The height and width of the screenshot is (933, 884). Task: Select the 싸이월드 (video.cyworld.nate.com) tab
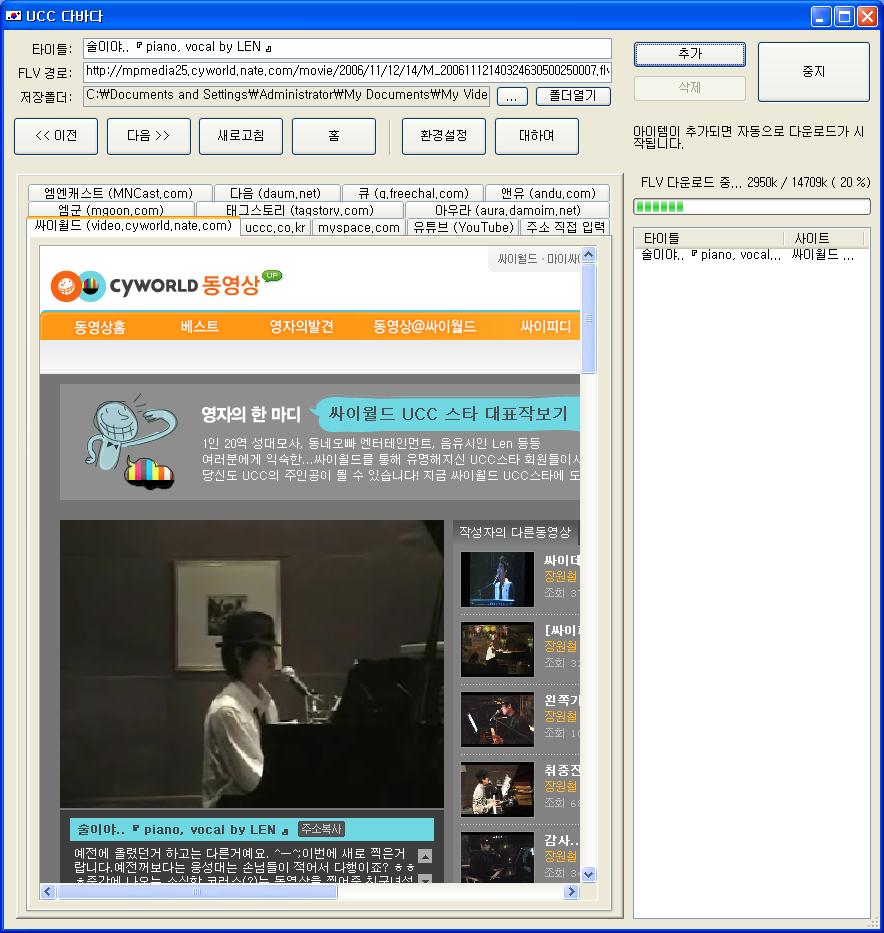133,226
